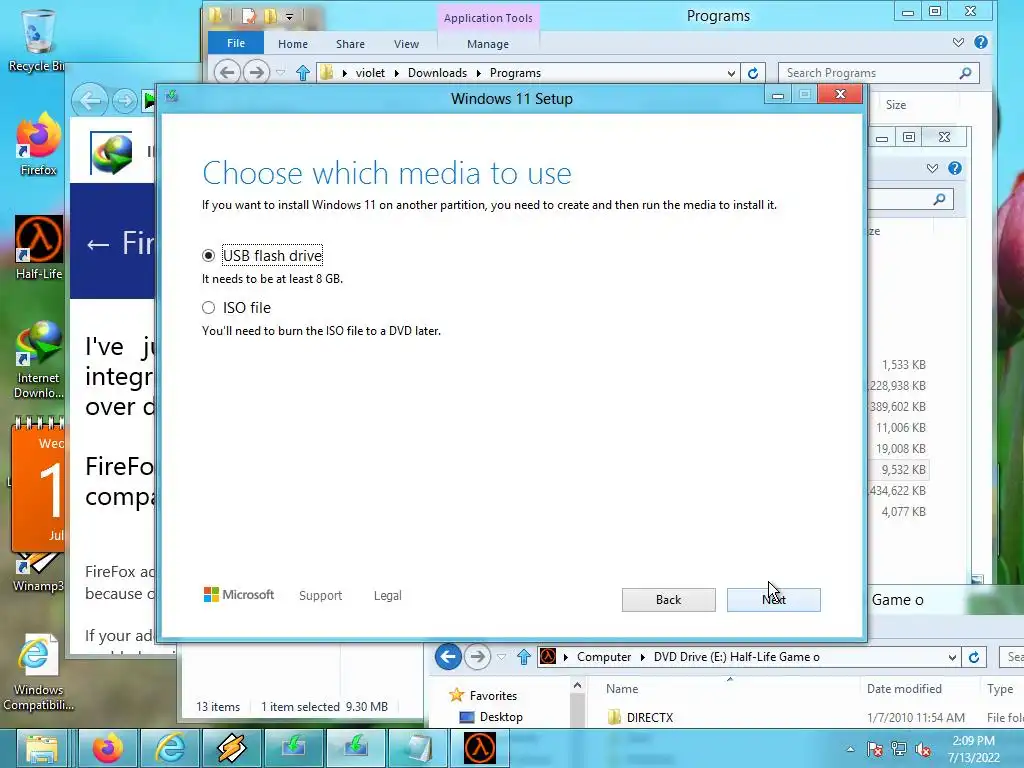Click the Computer breadcrumb in DVD window

(603, 656)
